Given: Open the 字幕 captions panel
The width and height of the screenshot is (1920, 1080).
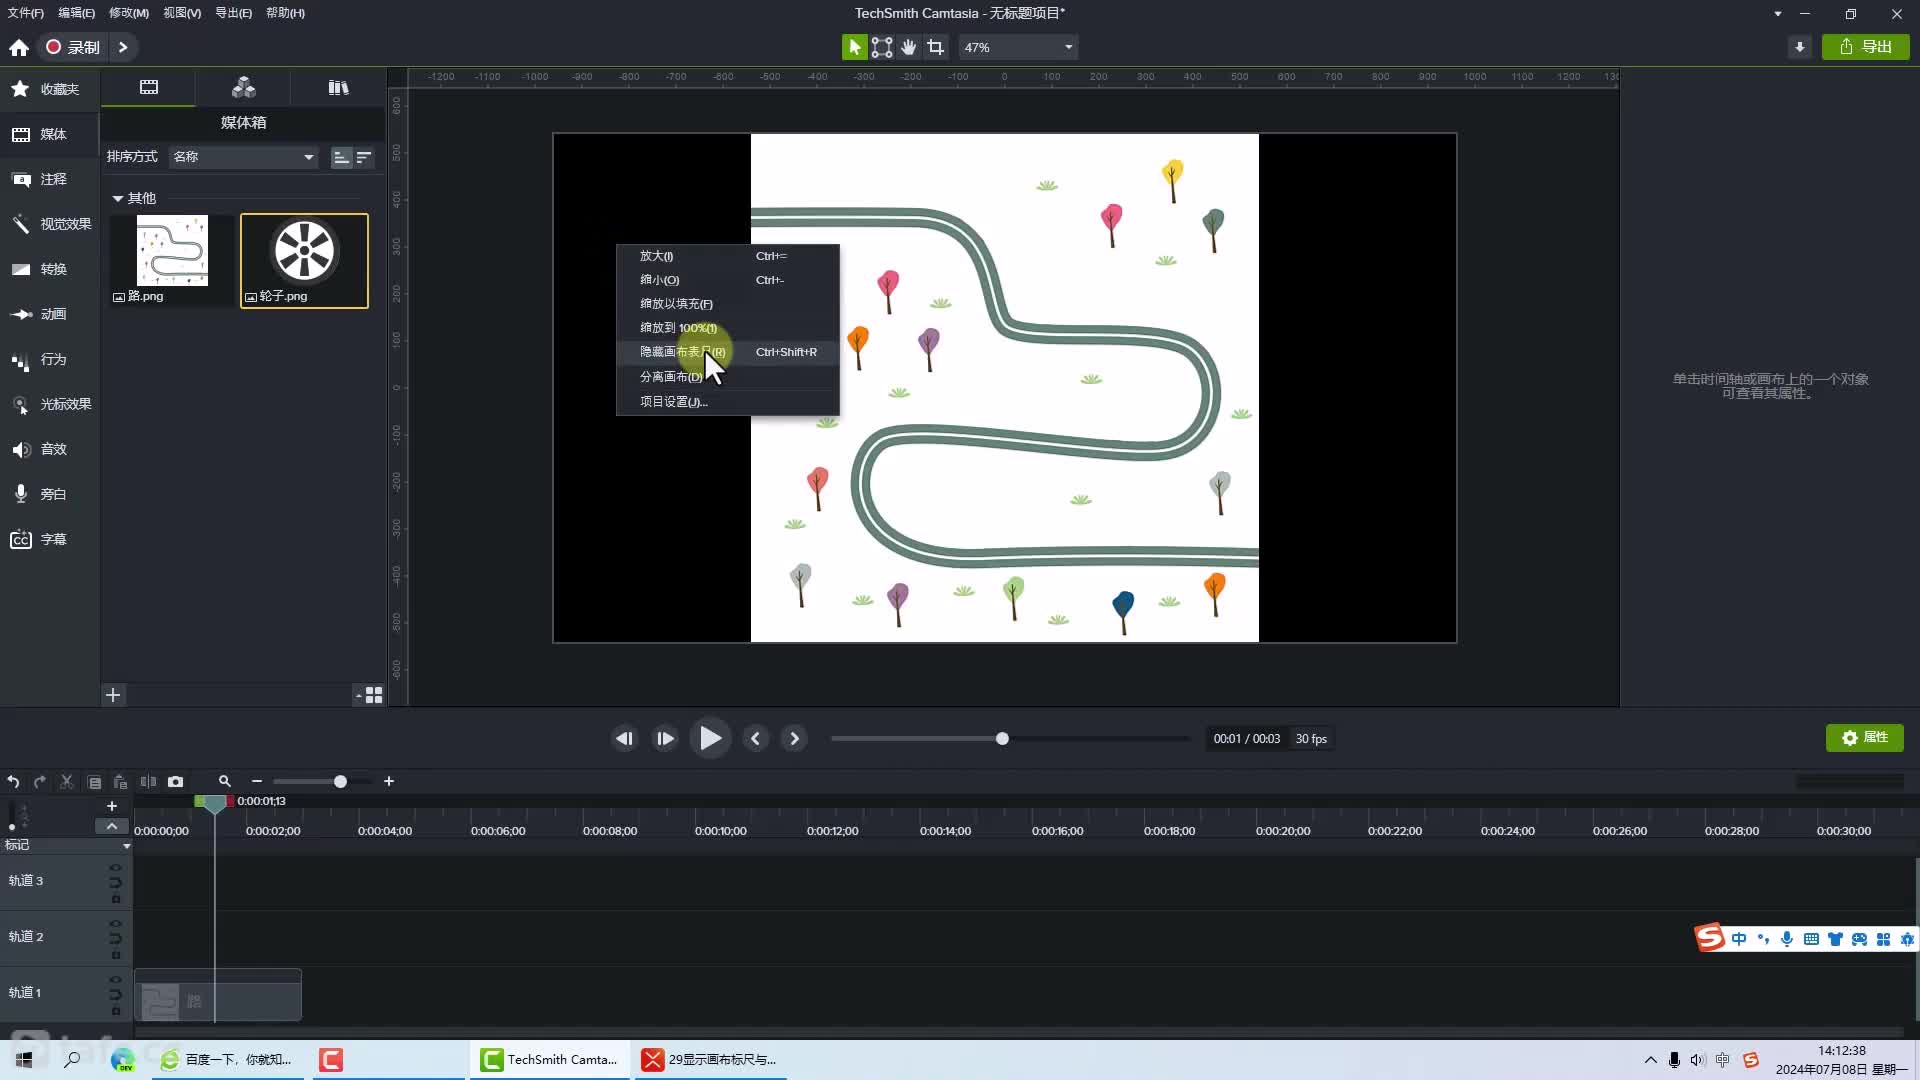Looking at the screenshot, I should [x=49, y=539].
